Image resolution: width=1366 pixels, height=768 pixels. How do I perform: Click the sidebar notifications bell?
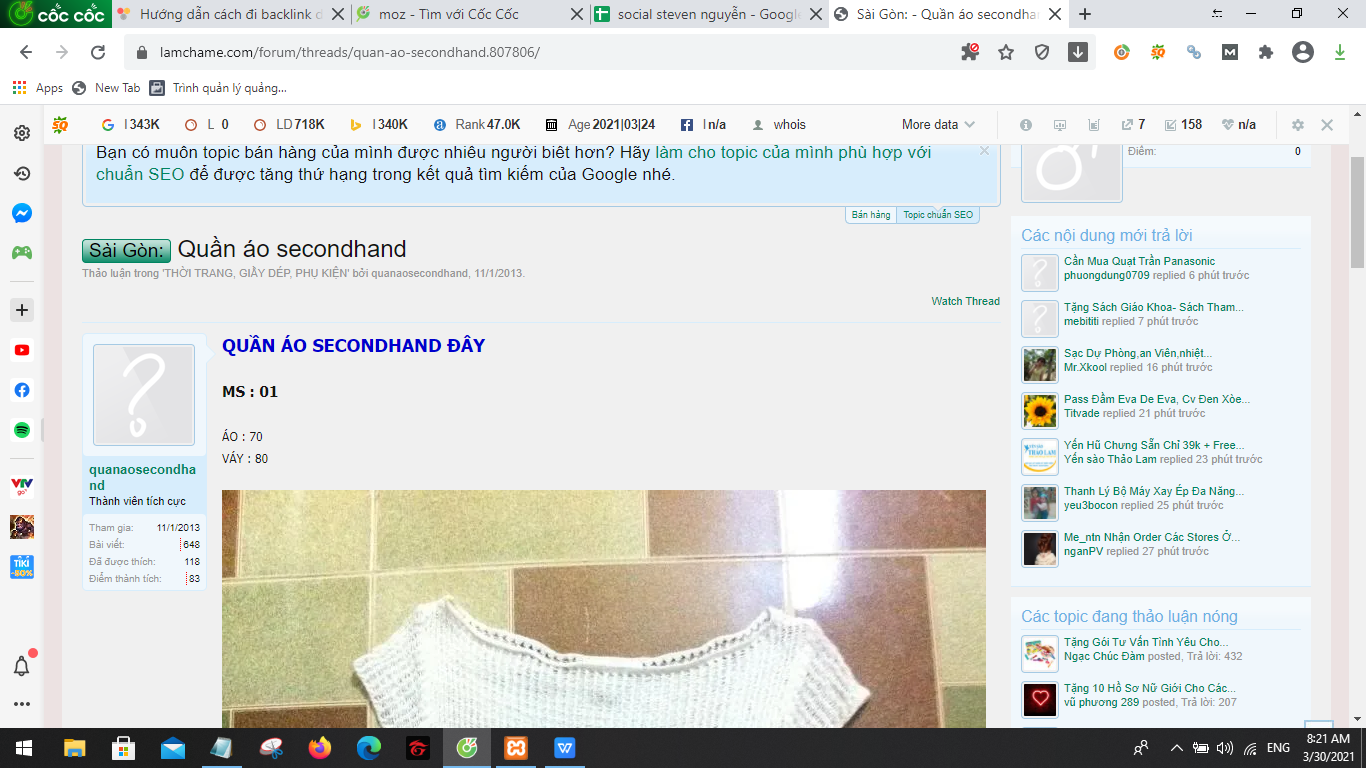21,665
